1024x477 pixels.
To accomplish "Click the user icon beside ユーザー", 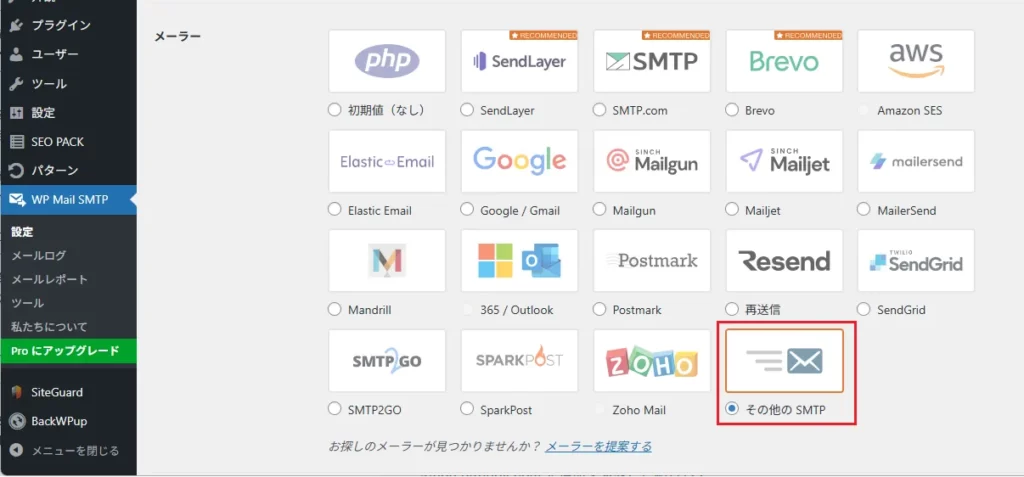I will coord(17,55).
